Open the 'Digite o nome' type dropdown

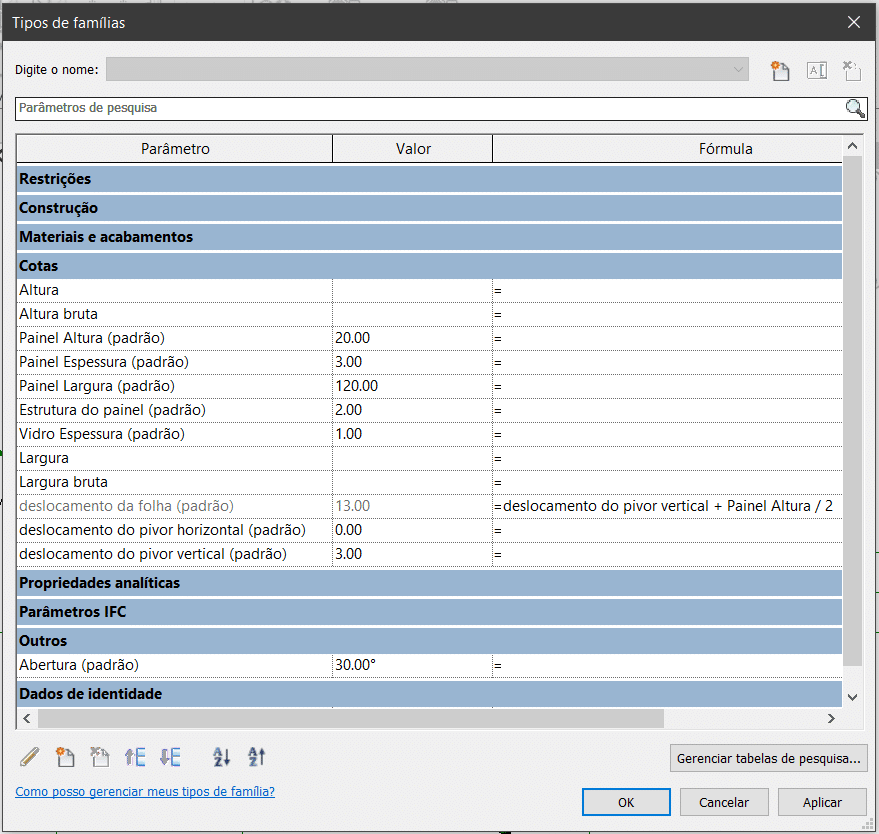427,70
